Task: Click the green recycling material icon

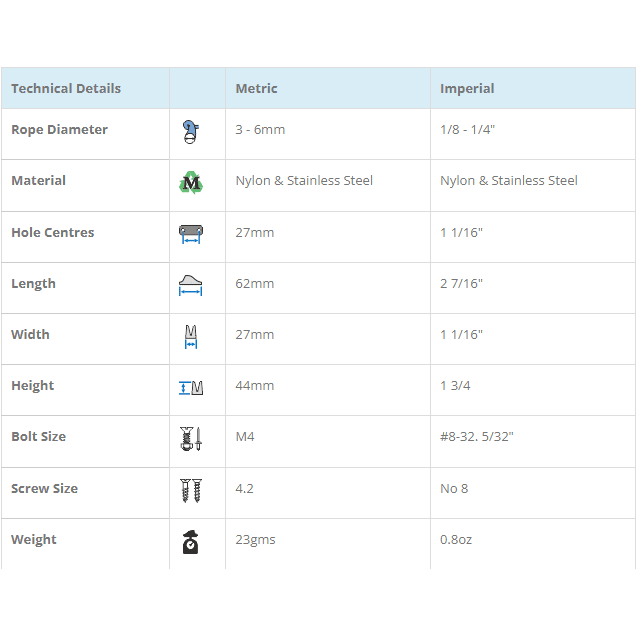Action: 191,182
